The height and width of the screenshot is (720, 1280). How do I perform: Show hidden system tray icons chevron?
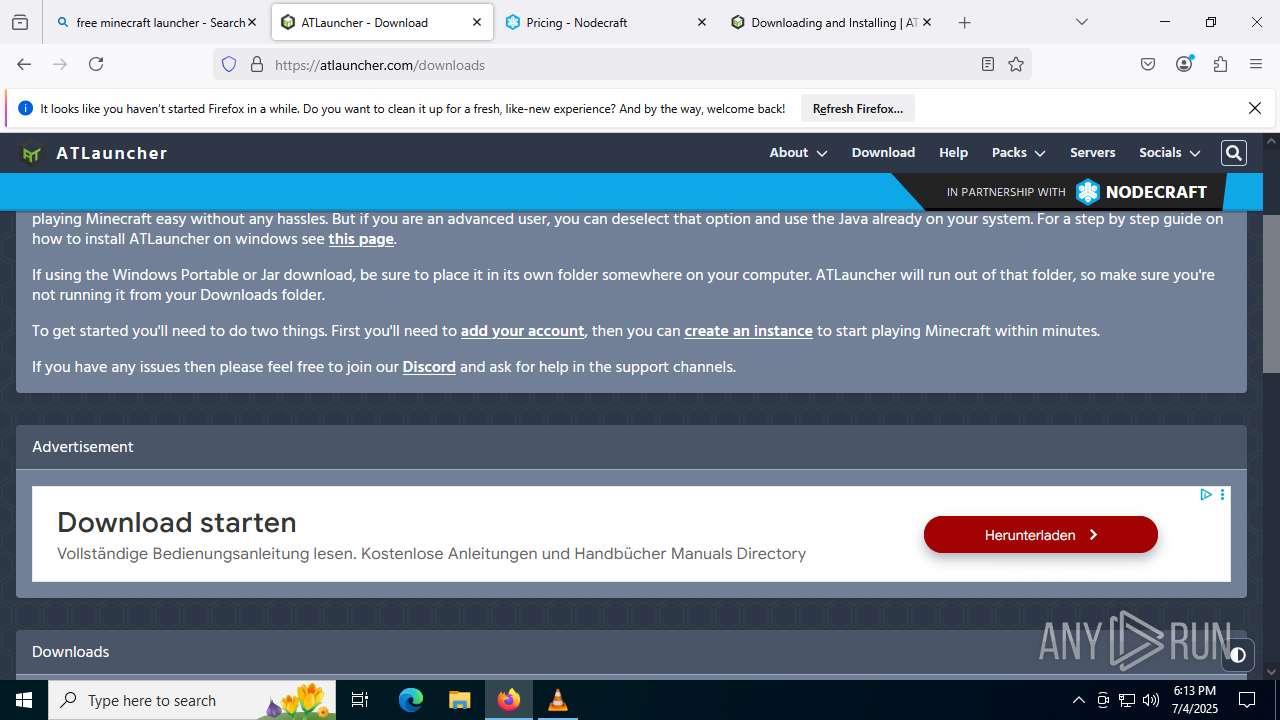pos(1078,700)
